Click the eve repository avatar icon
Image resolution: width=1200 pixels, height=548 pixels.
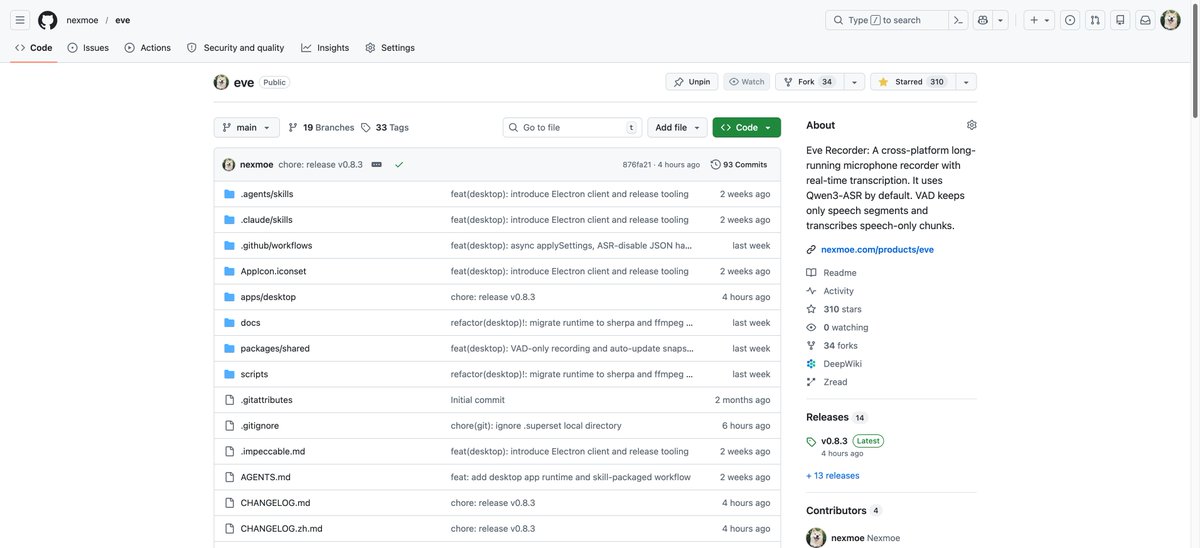(221, 82)
